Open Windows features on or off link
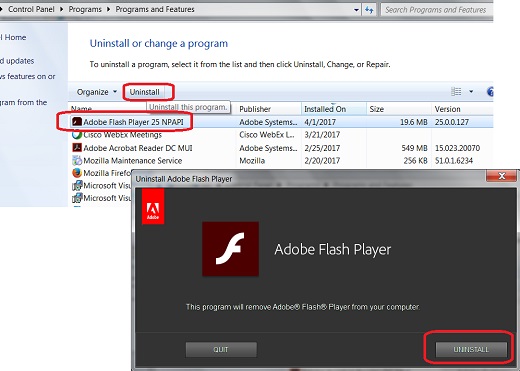This screenshot has width=520, height=371. (x=28, y=76)
